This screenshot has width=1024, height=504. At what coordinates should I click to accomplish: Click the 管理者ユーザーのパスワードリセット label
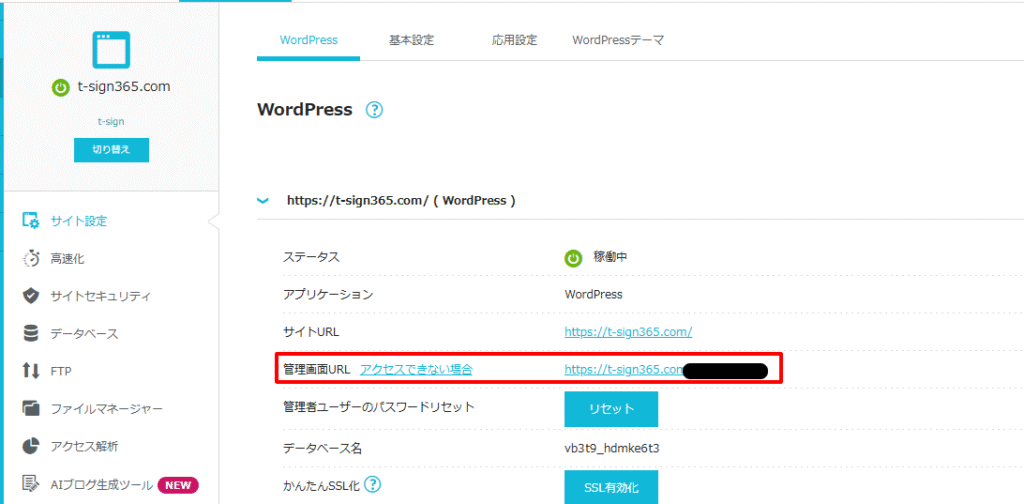379,407
